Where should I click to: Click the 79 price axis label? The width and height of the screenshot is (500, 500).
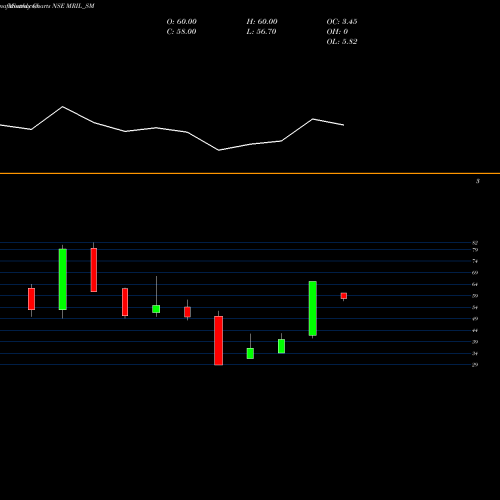tap(475, 250)
